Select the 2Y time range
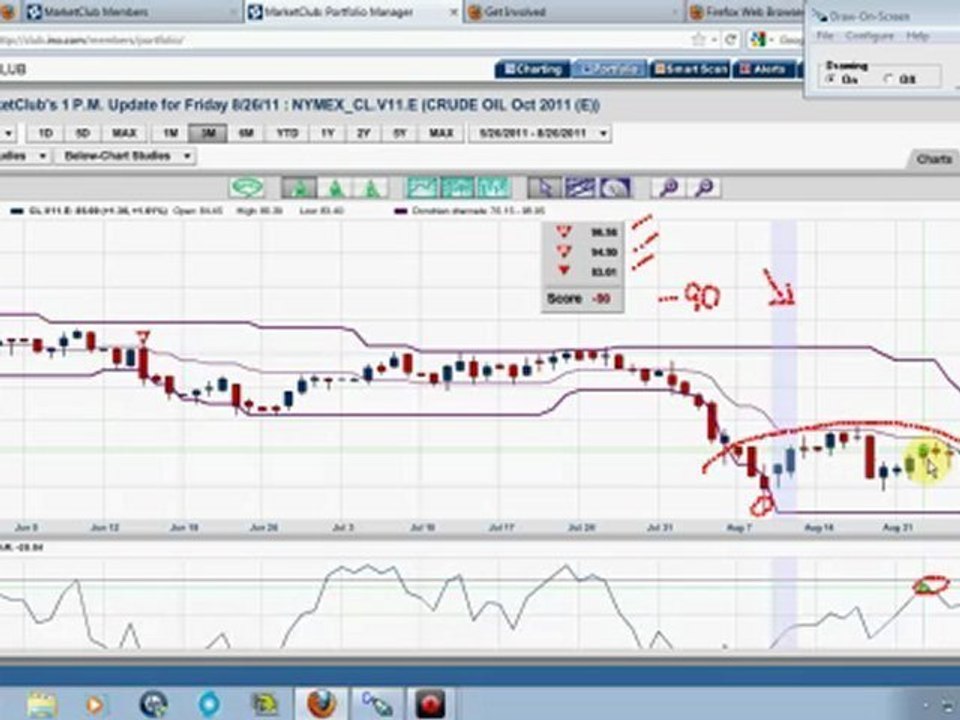 [364, 133]
